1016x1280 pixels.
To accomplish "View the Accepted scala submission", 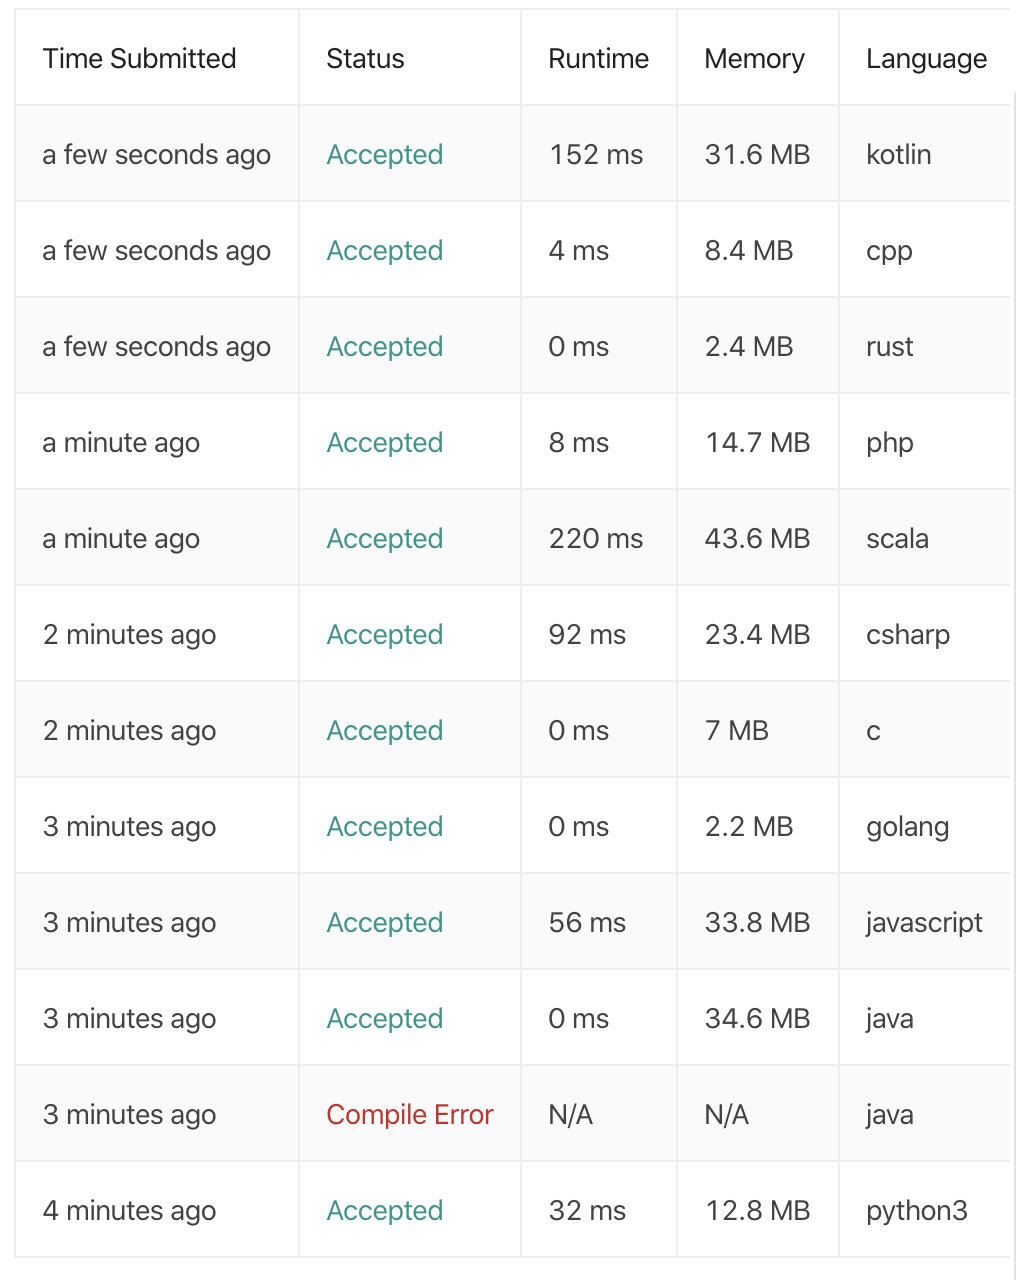I will point(384,539).
